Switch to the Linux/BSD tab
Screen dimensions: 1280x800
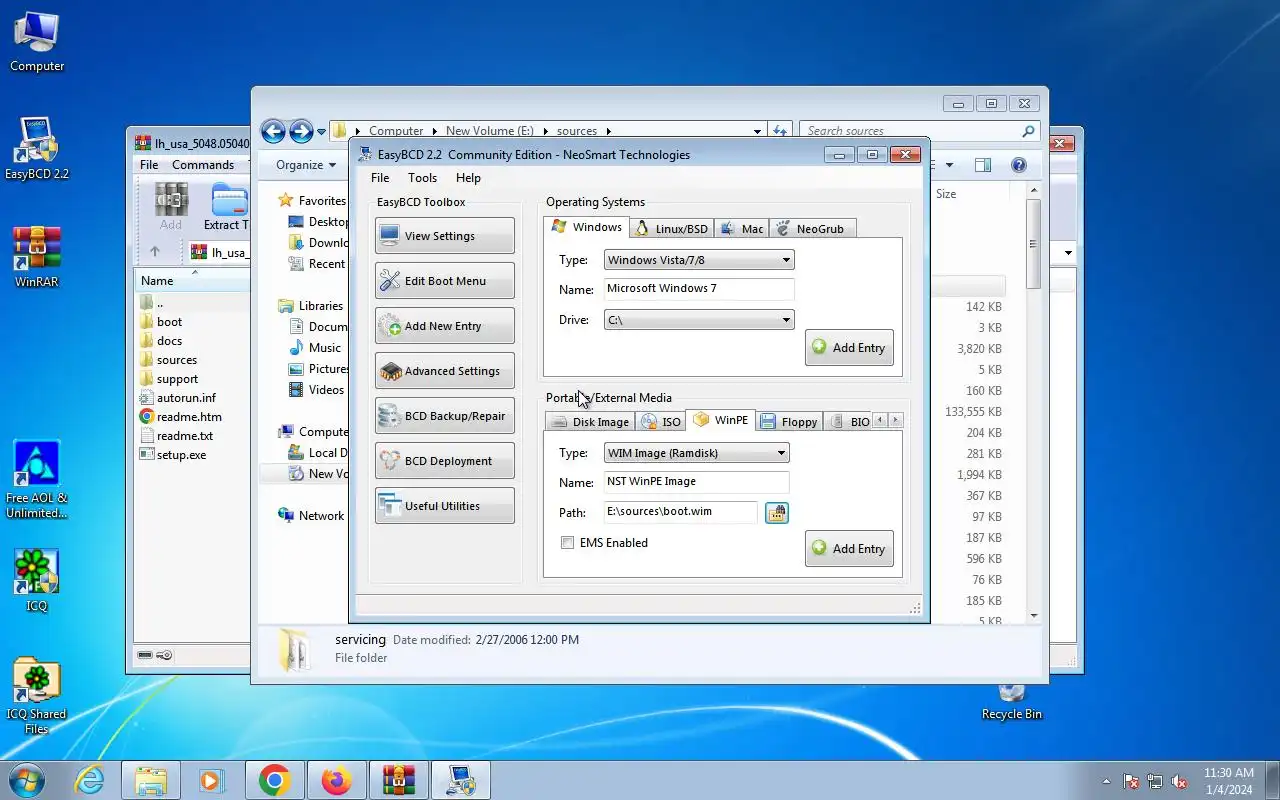click(671, 229)
